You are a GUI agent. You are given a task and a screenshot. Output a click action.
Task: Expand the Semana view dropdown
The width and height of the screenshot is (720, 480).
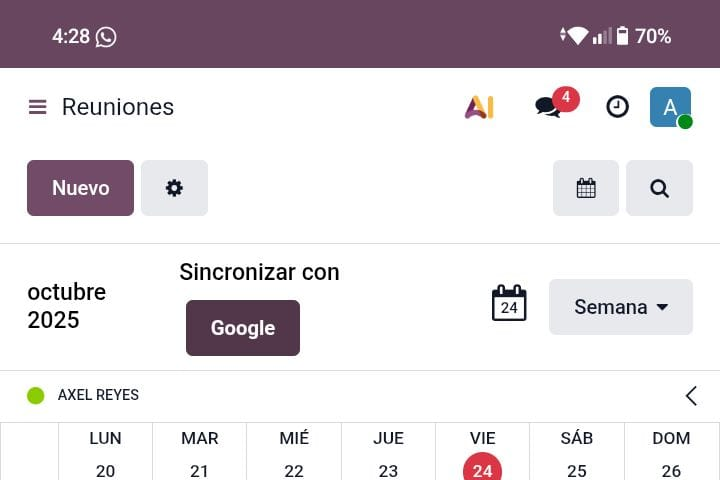tap(620, 307)
